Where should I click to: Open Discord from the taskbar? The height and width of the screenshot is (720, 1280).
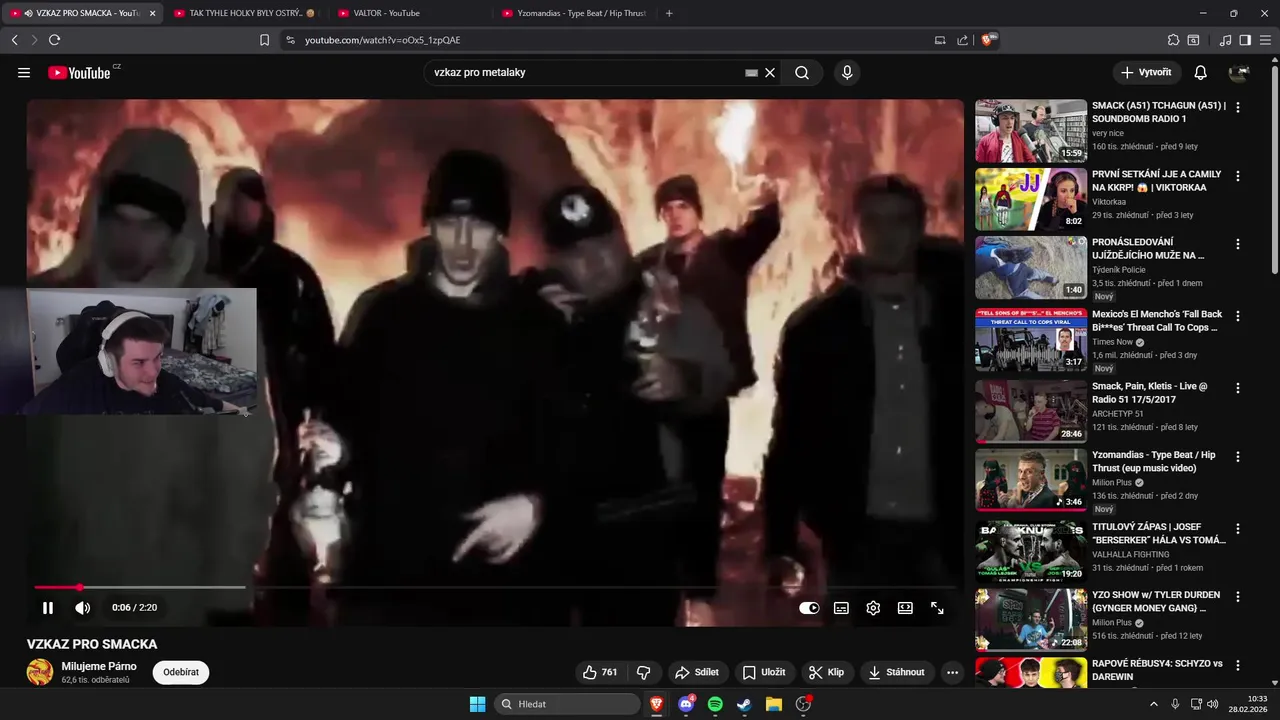click(686, 704)
